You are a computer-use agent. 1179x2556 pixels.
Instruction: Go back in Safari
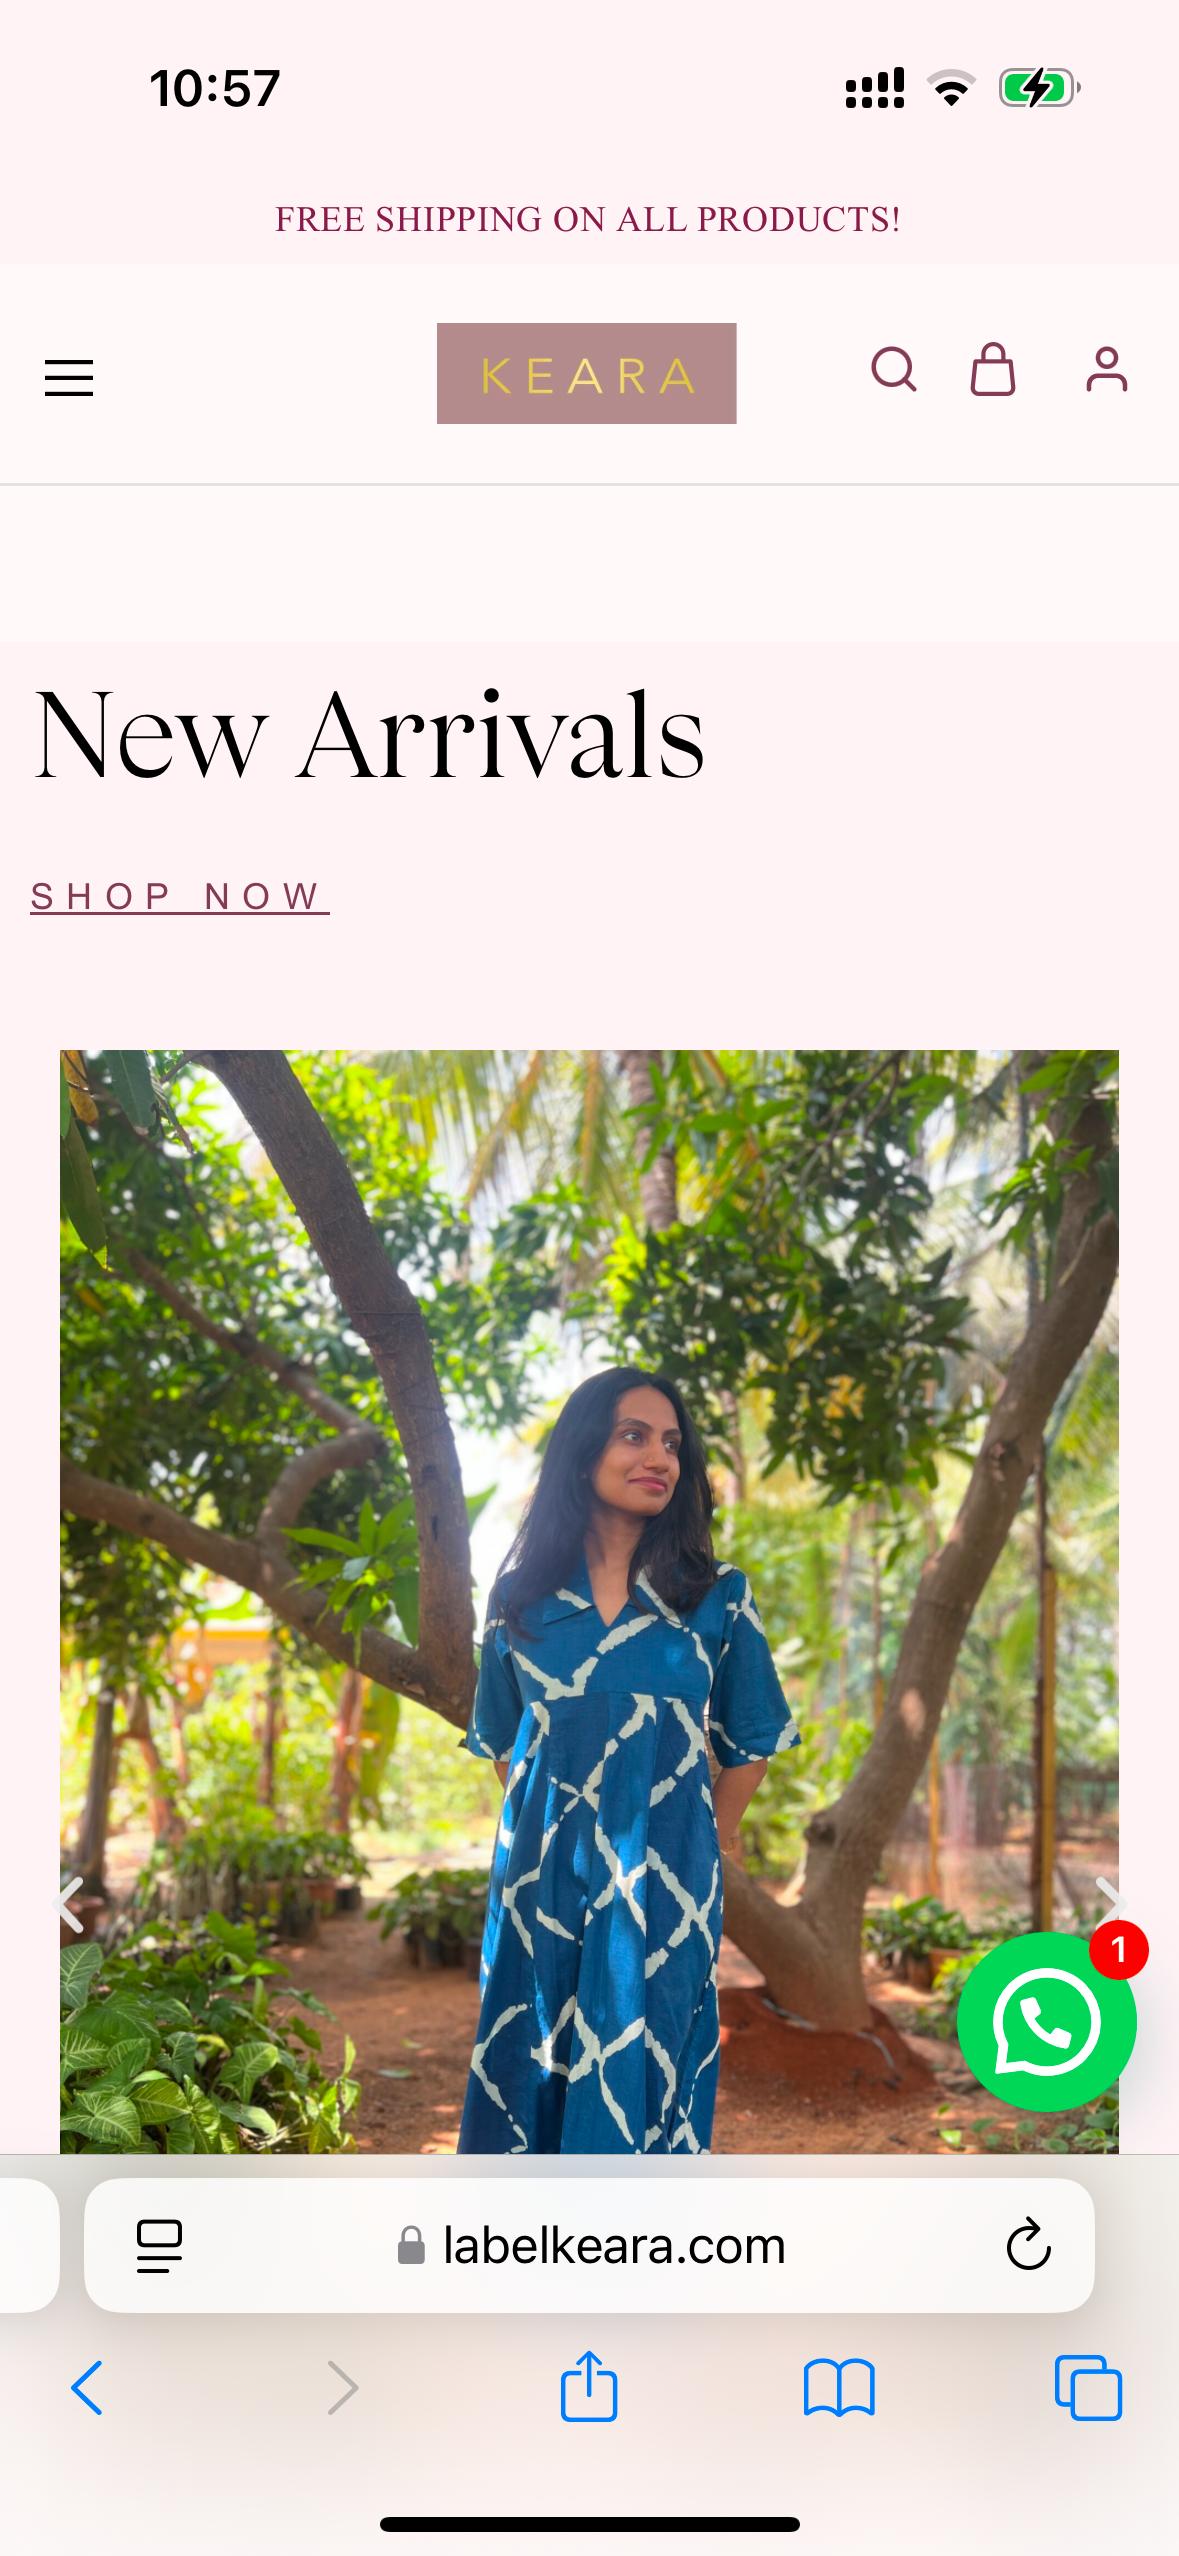coord(87,2388)
